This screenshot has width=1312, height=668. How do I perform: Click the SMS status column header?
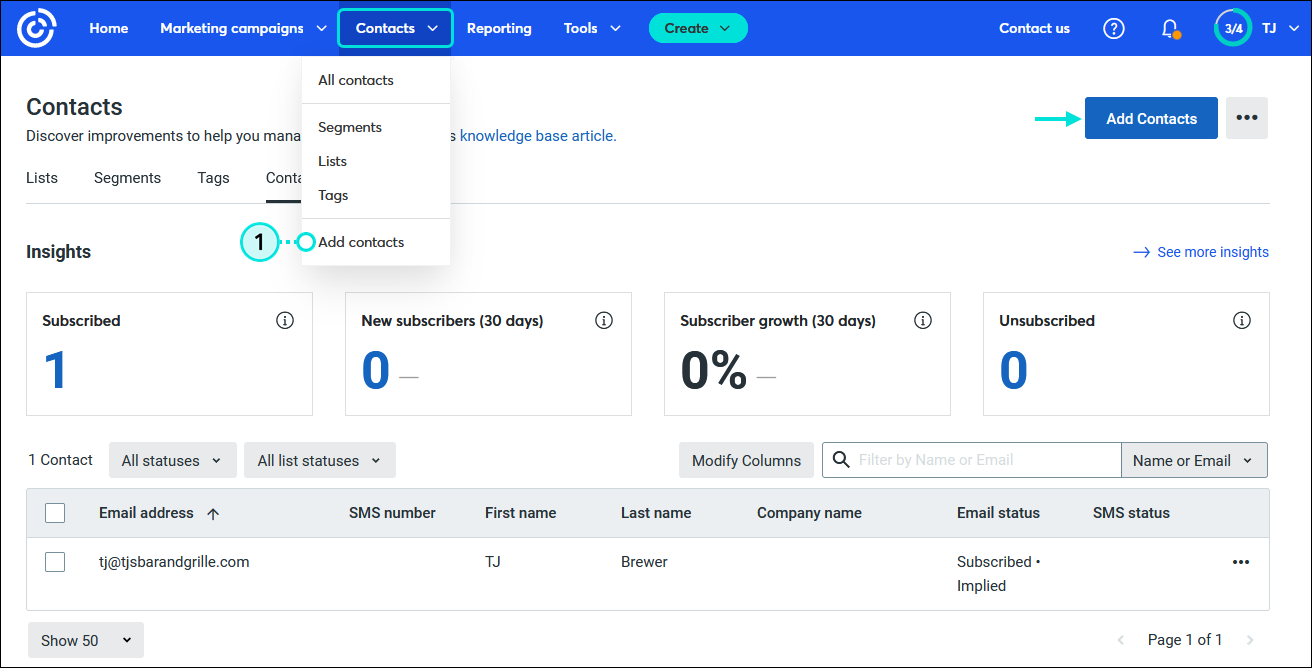pos(1131,513)
